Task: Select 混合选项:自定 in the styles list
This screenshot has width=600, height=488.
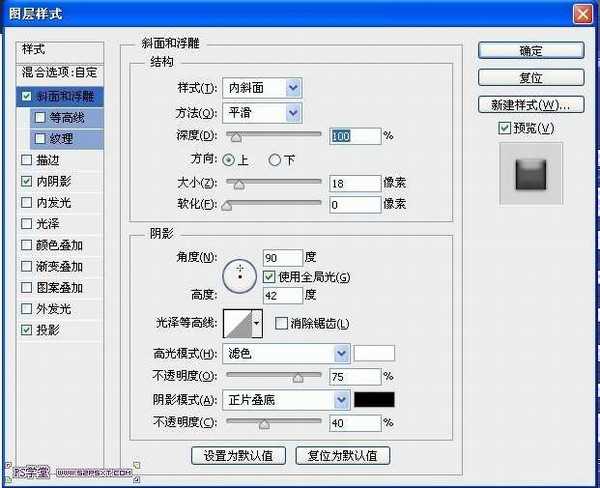Action: pyautogui.click(x=61, y=73)
